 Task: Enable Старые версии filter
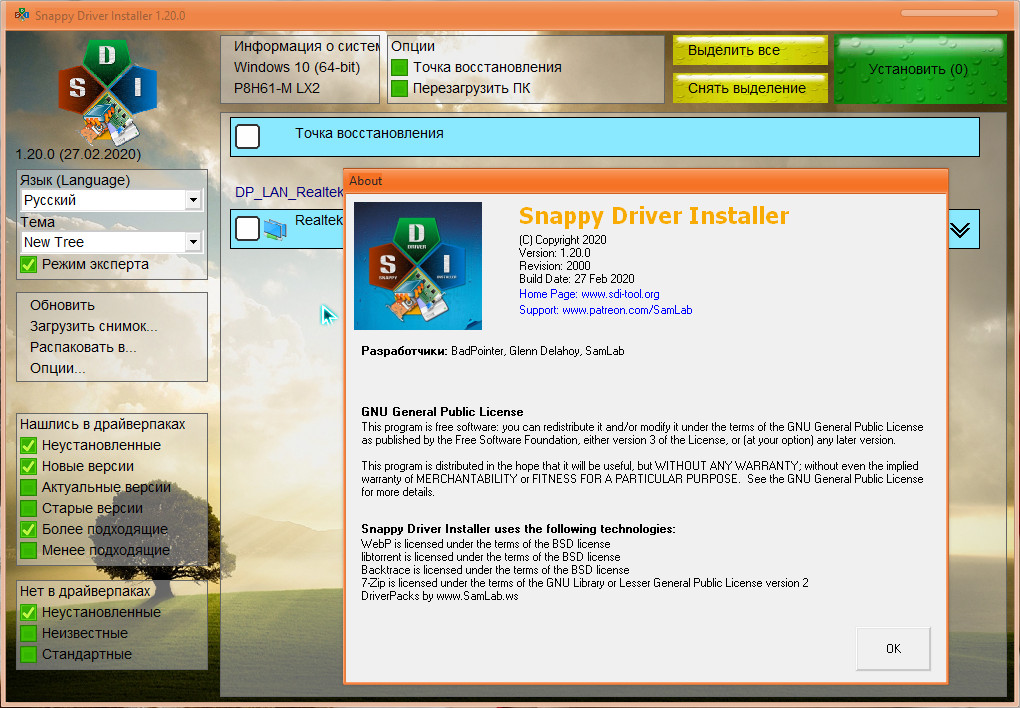tap(28, 508)
